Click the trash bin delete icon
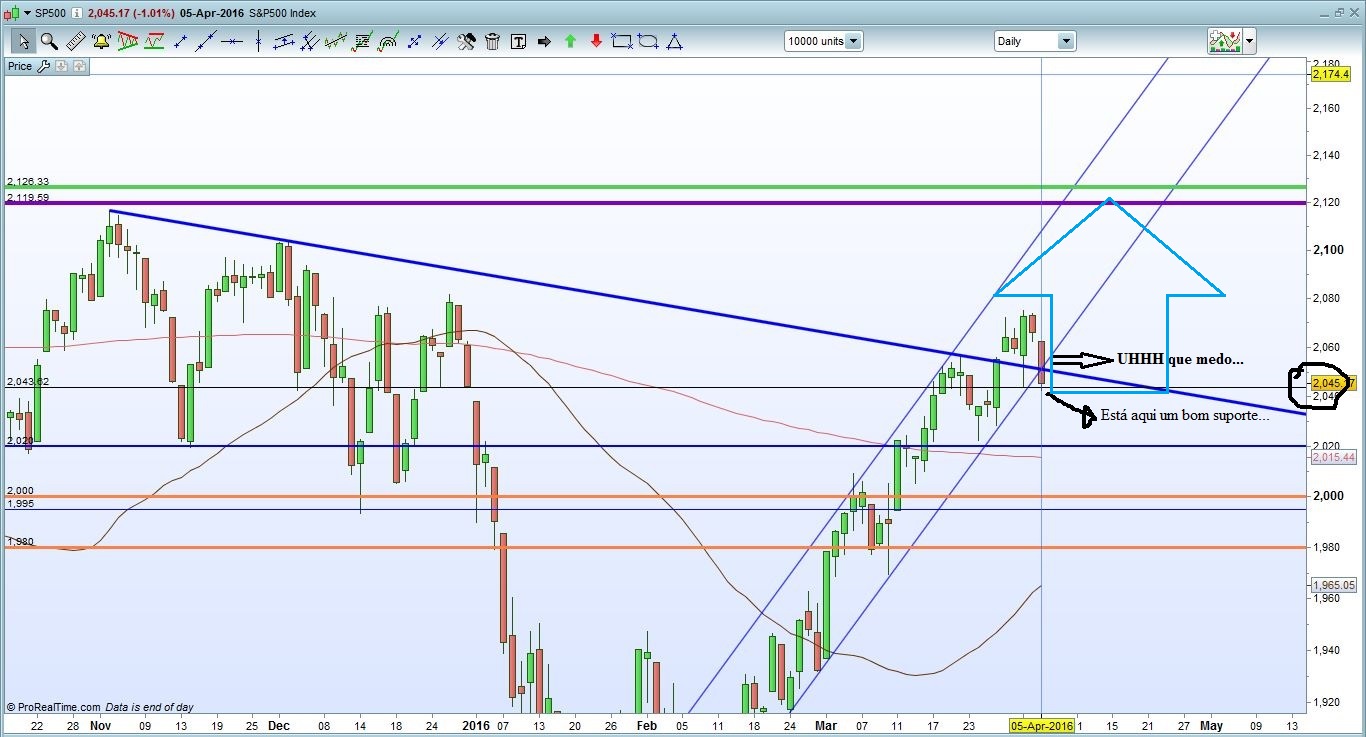 click(x=492, y=41)
